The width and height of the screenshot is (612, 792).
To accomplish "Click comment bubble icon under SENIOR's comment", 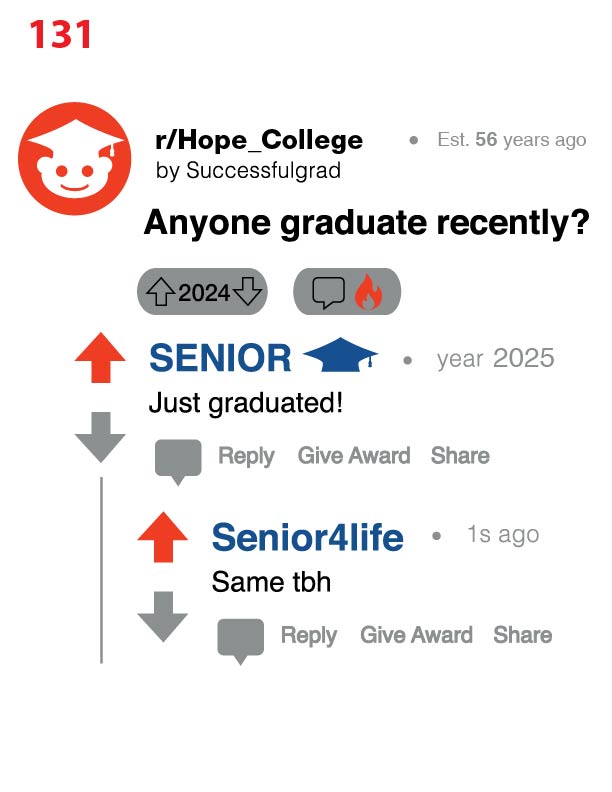I will [178, 460].
